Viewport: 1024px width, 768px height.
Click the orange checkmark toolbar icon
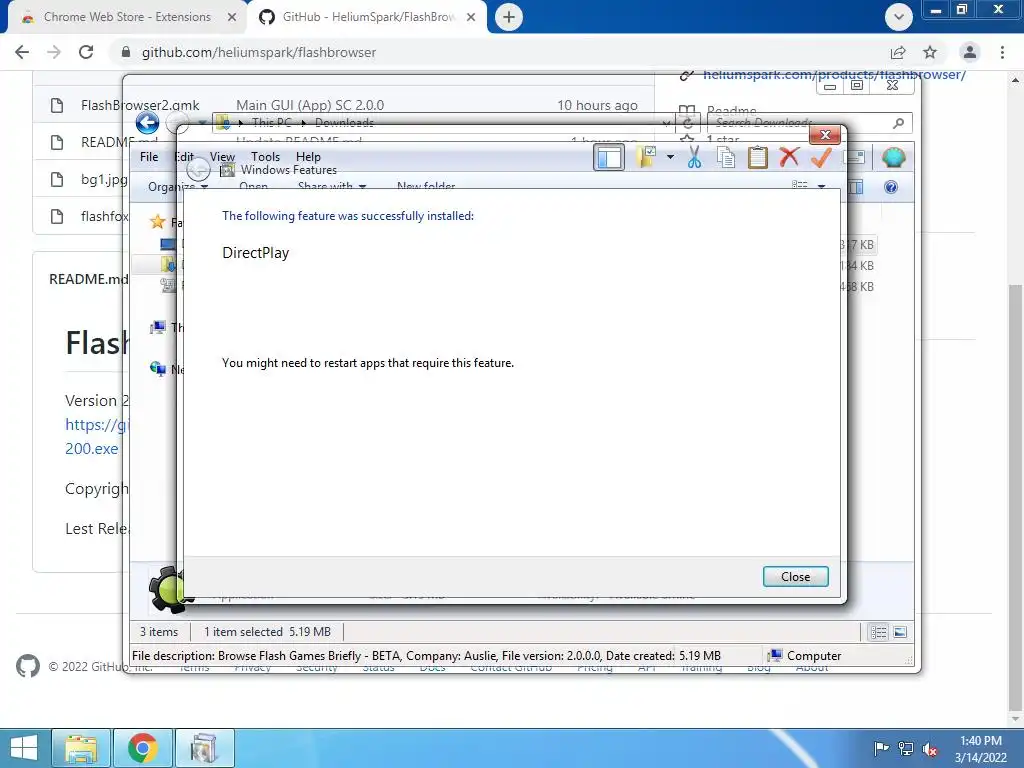(x=821, y=157)
